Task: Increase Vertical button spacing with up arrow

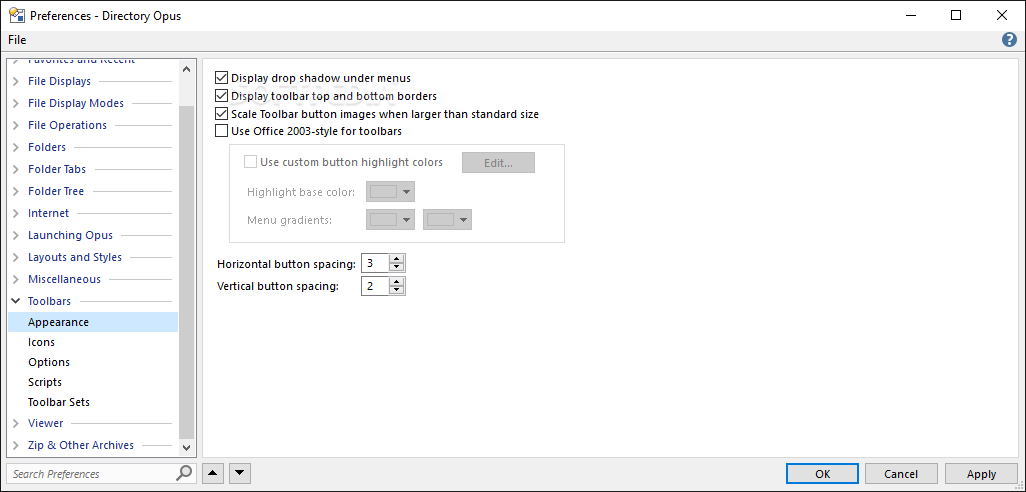Action: click(397, 281)
